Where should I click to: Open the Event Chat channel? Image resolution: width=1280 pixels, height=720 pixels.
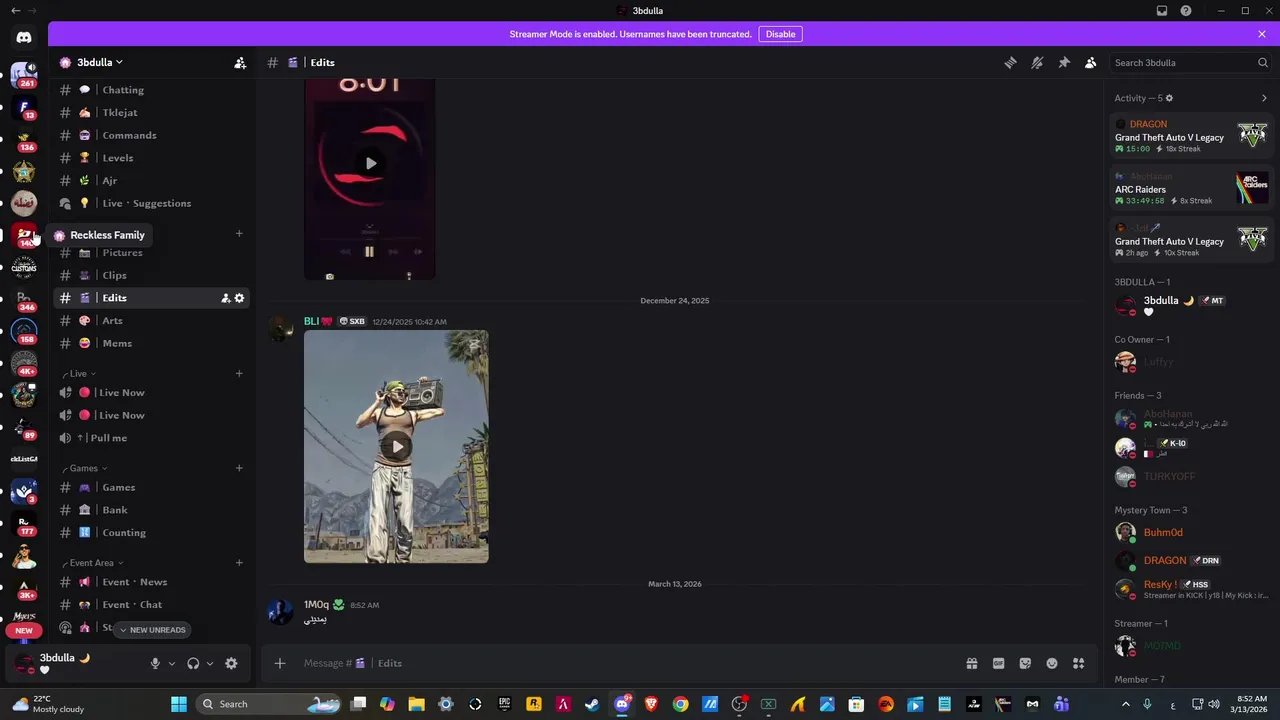(152, 605)
